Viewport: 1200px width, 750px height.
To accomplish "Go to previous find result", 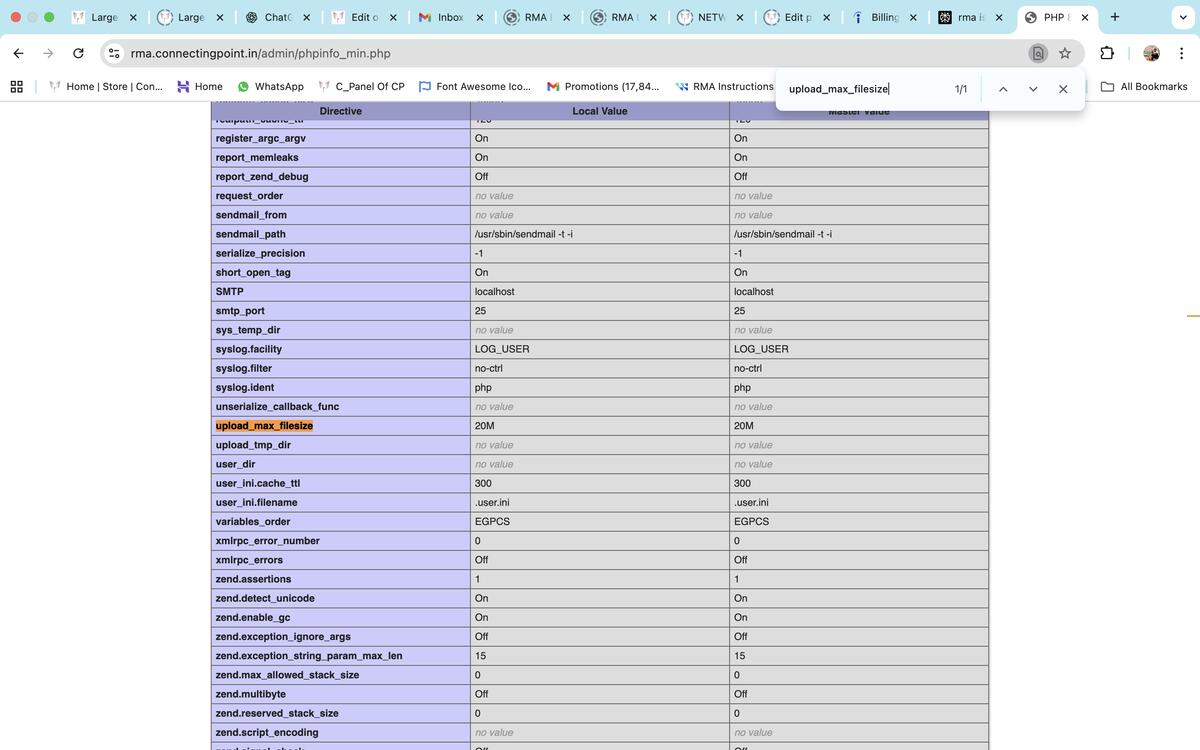I will tap(1002, 89).
